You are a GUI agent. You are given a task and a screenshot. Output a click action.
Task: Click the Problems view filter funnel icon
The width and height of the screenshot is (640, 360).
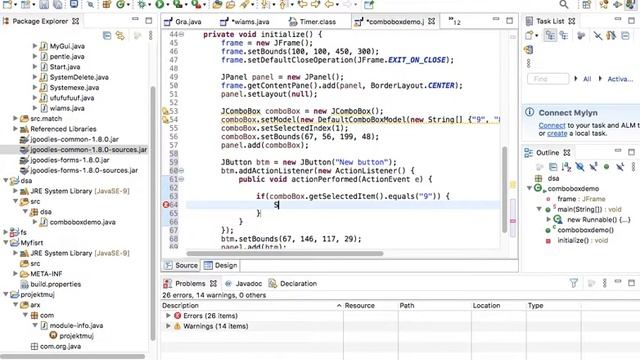click(573, 283)
